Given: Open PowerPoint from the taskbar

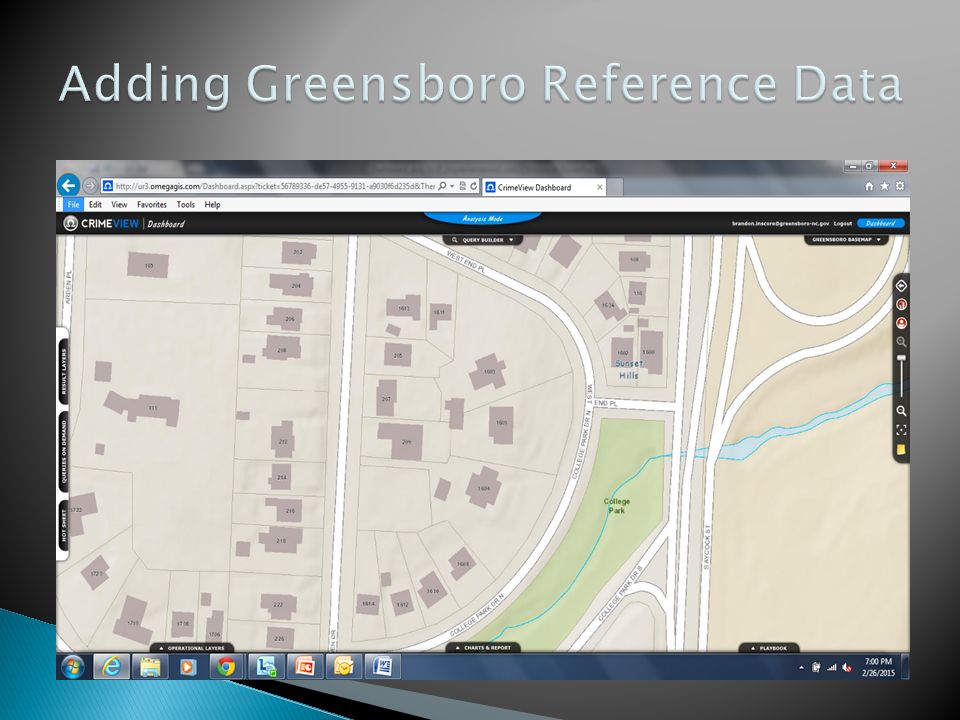Looking at the screenshot, I should click(305, 667).
